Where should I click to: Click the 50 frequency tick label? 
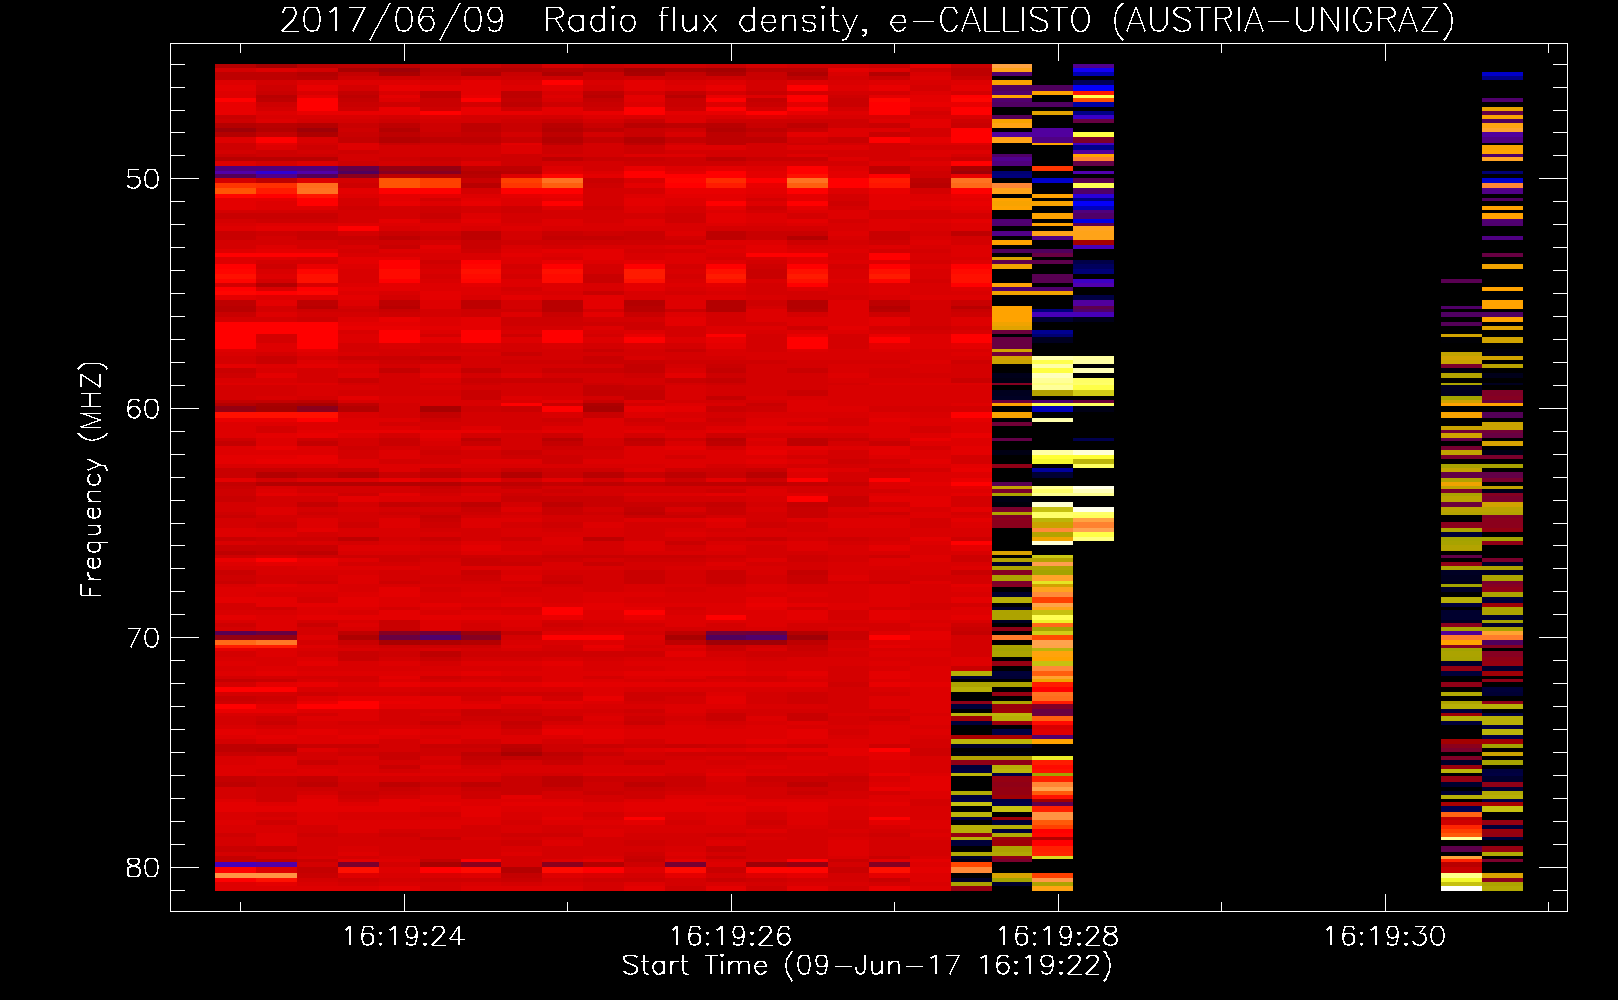pyautogui.click(x=143, y=179)
